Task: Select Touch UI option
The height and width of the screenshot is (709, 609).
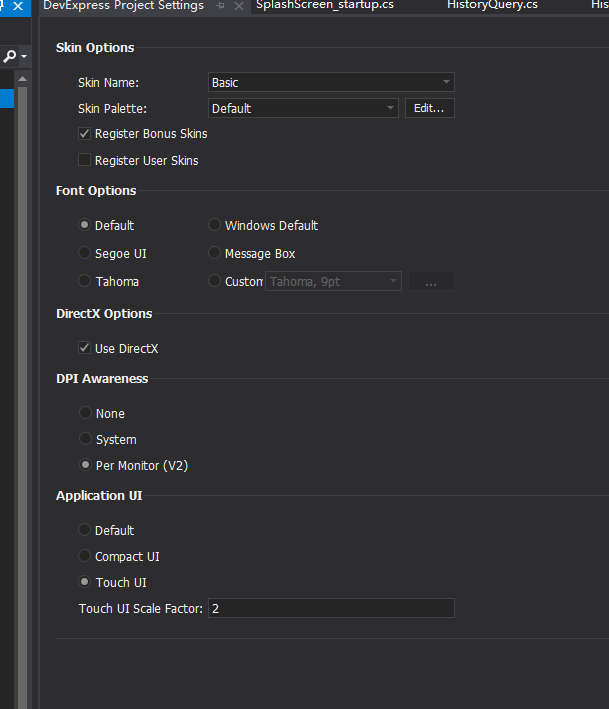Action: coord(85,582)
